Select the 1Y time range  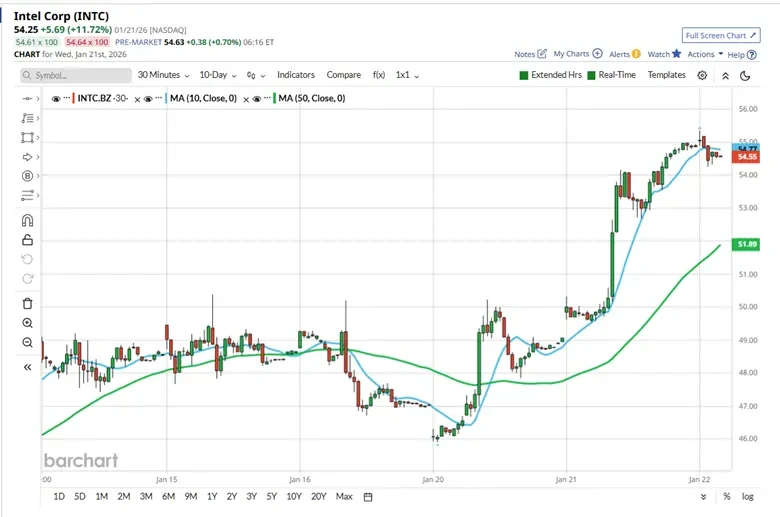click(212, 497)
